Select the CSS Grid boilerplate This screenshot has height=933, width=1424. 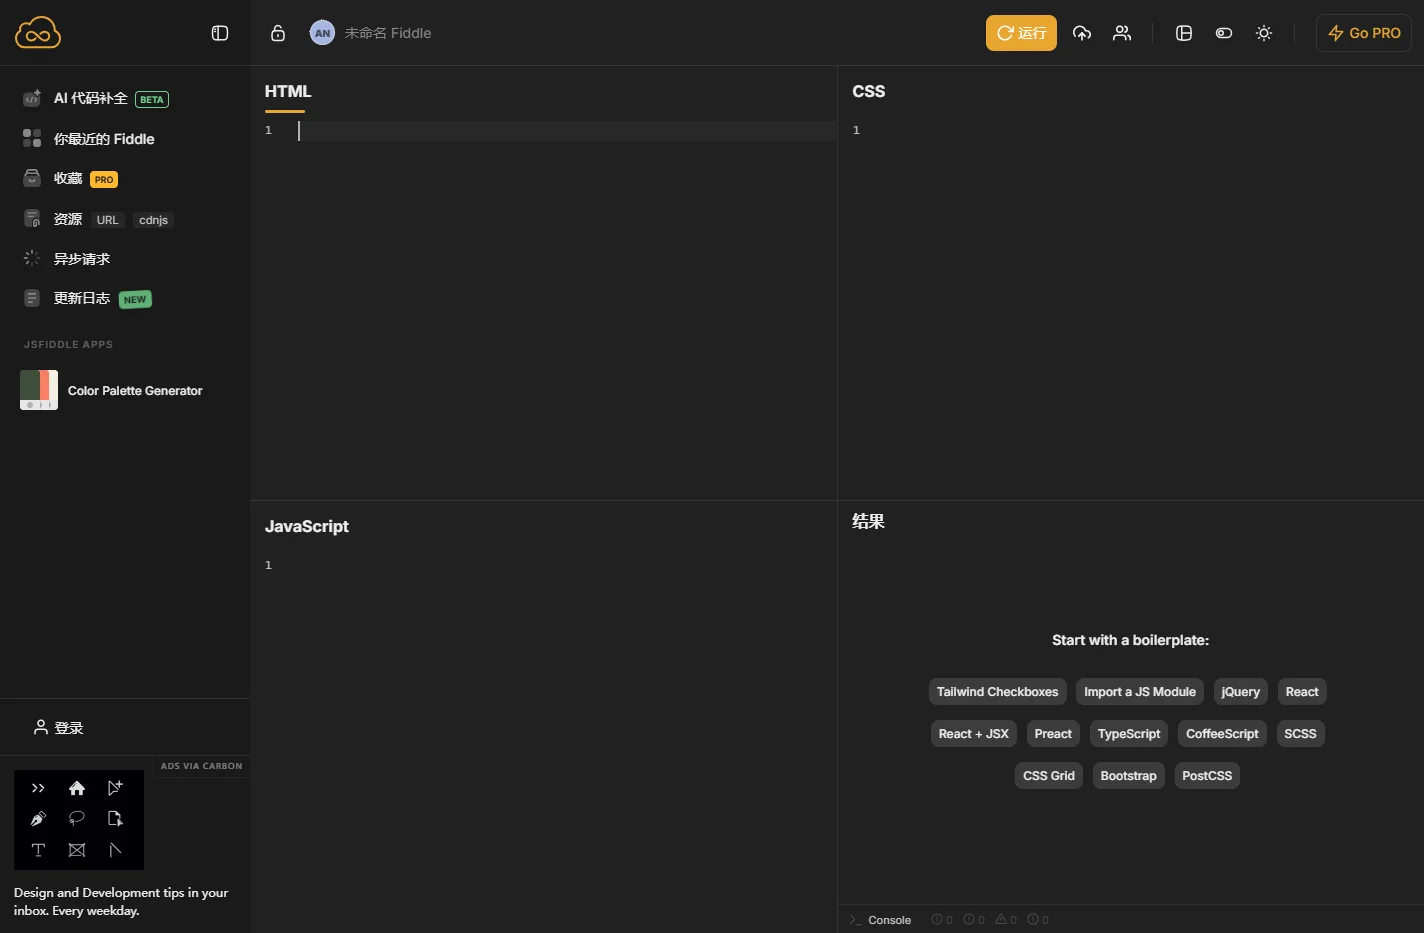[1049, 776]
